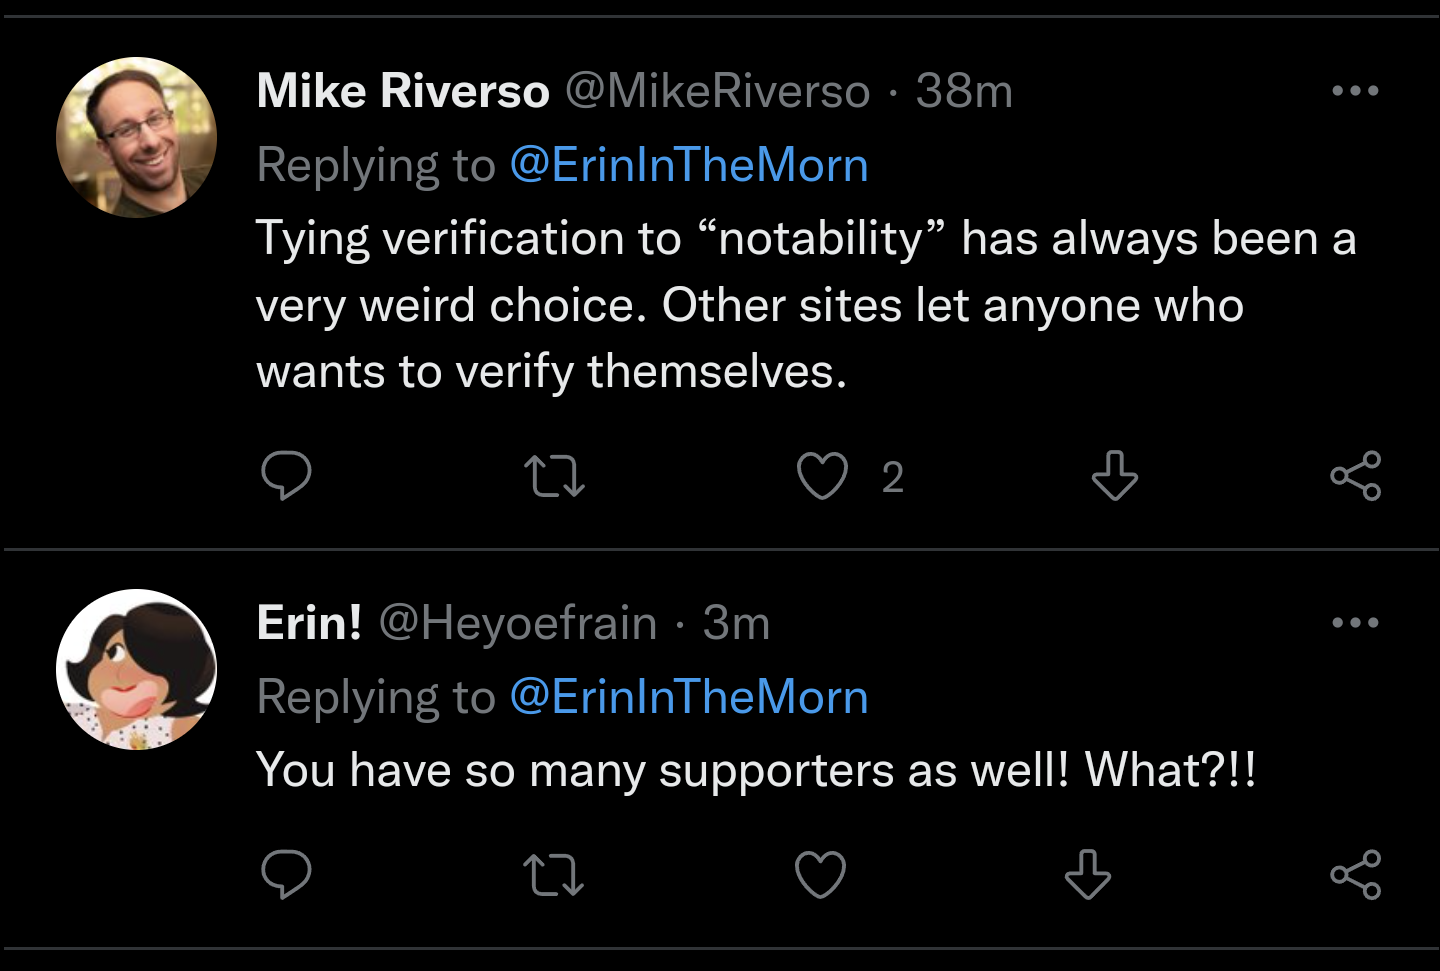The width and height of the screenshot is (1440, 971).
Task: Open more options on Erin!'s tweet
Action: 1355,623
